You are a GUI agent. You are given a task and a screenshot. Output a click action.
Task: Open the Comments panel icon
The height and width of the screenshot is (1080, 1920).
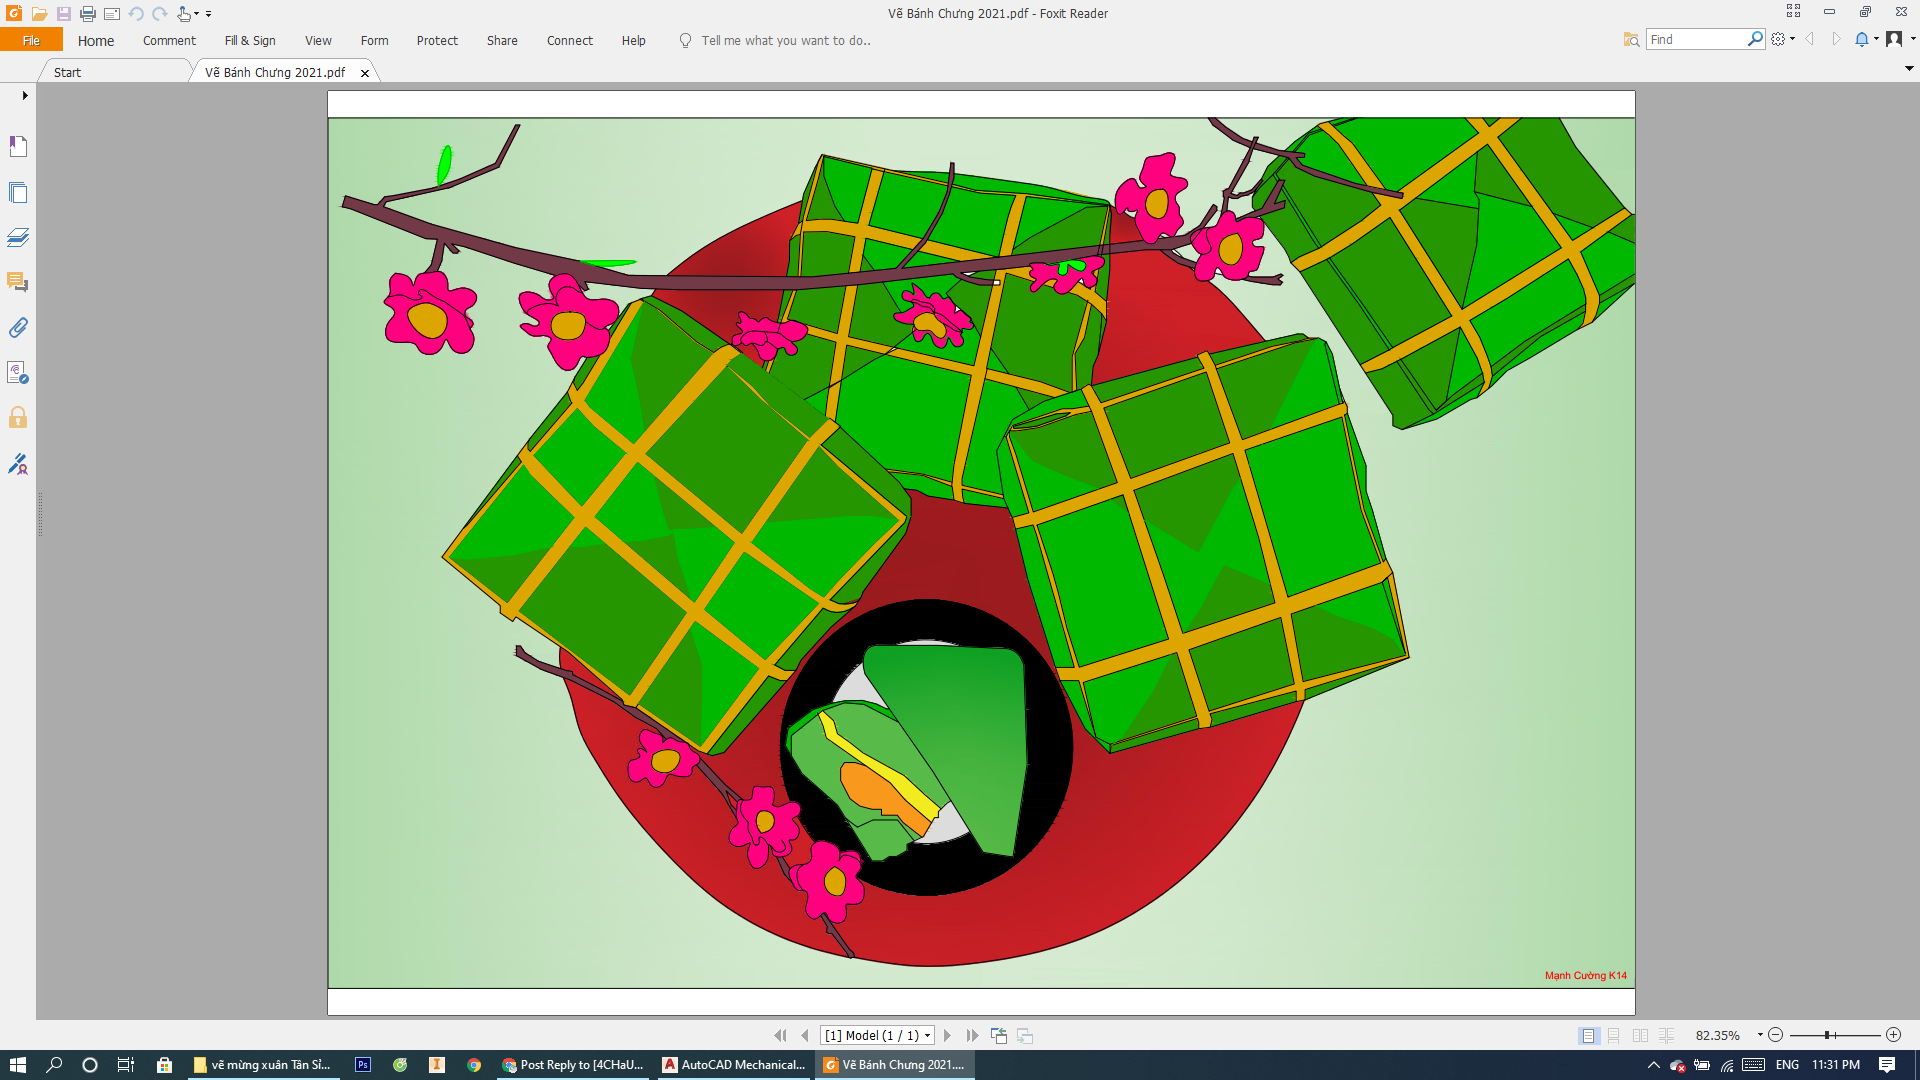tap(18, 282)
